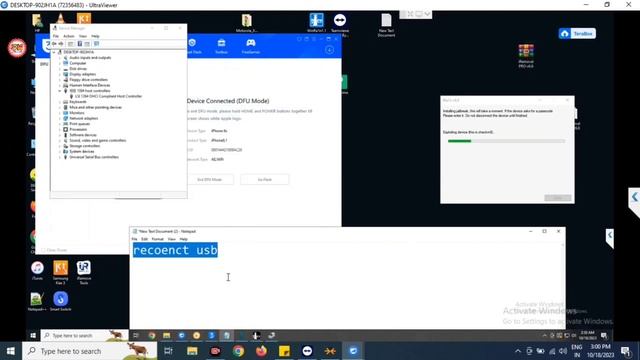Screen dimensions: 640x360
Task: Click the yellow Sticky Notes taskbar icon
Action: tap(284, 351)
